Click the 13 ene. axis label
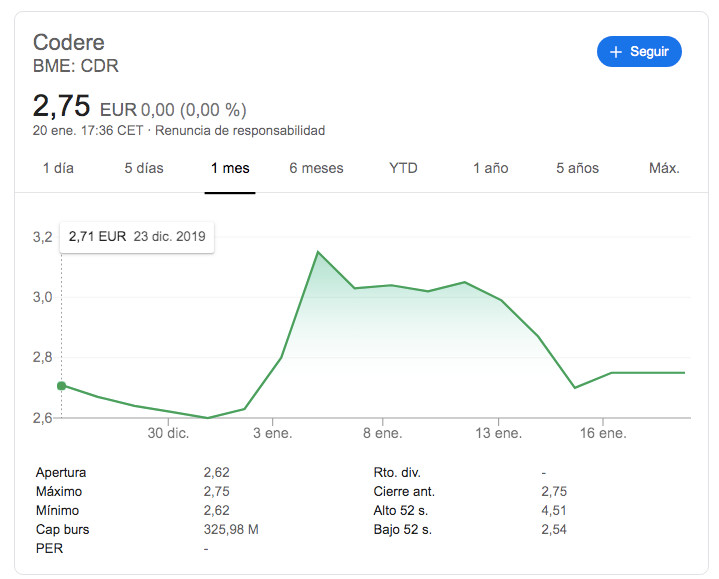 coord(498,433)
